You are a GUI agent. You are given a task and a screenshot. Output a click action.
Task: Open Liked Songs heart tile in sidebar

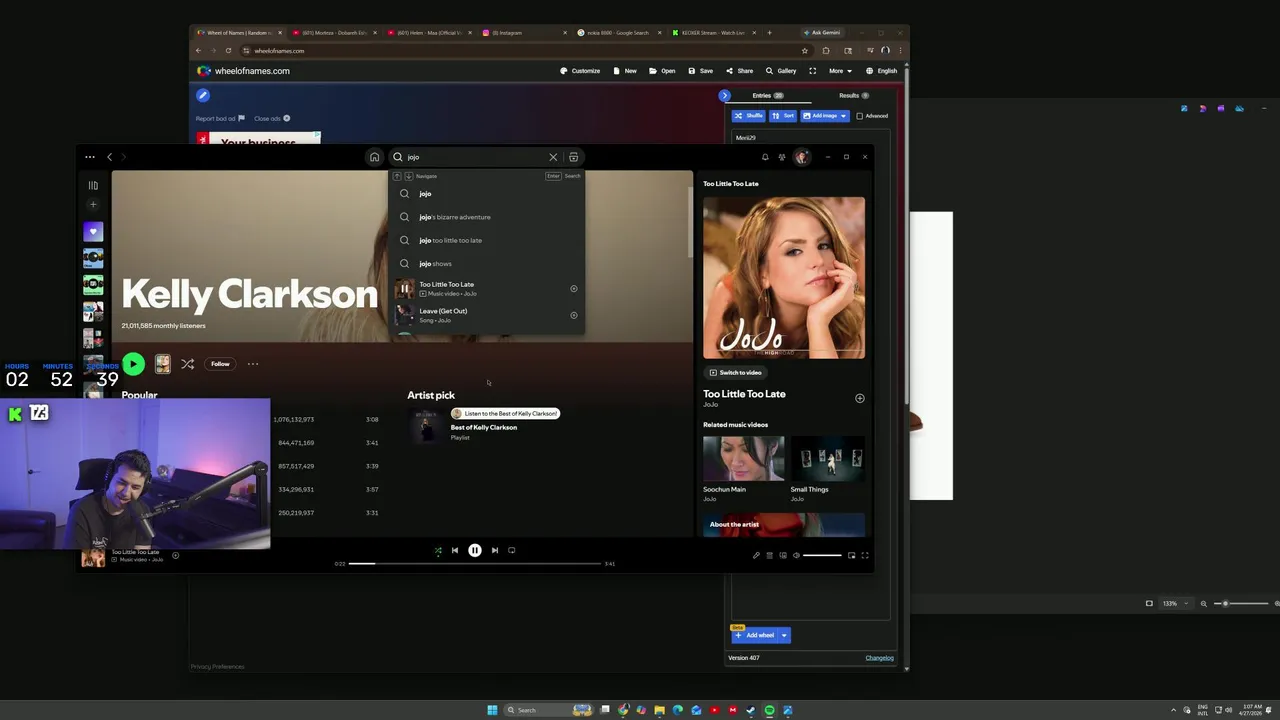[x=93, y=232]
